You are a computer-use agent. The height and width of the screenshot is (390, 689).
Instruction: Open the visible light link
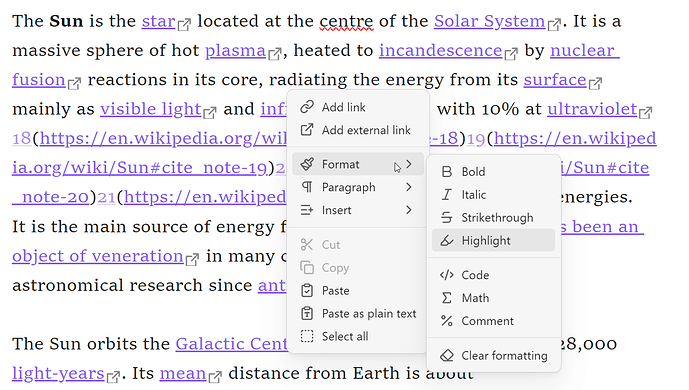(x=150, y=109)
